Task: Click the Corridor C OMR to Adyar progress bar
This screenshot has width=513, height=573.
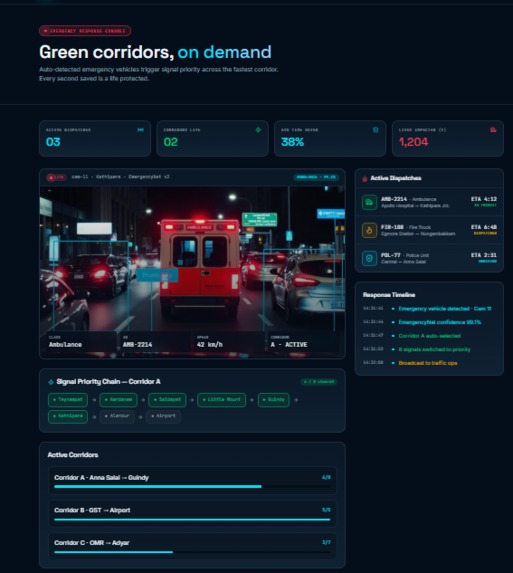Action: click(x=192, y=552)
